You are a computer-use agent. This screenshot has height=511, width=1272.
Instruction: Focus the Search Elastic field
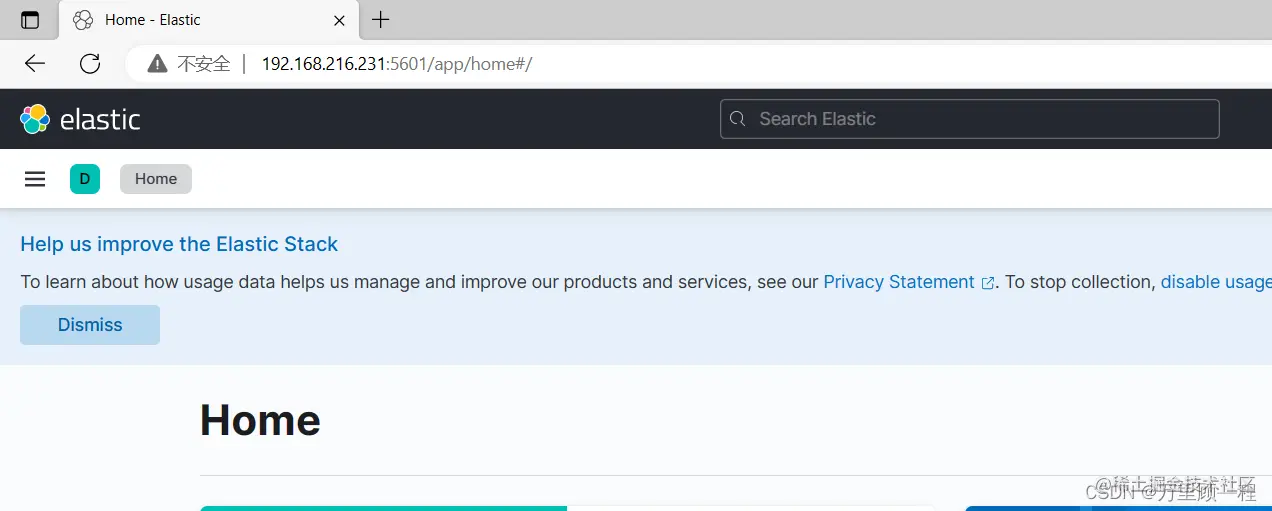[970, 119]
